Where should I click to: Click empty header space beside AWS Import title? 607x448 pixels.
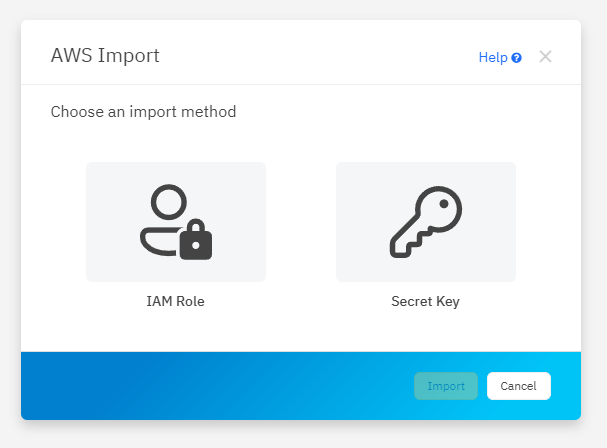point(320,56)
